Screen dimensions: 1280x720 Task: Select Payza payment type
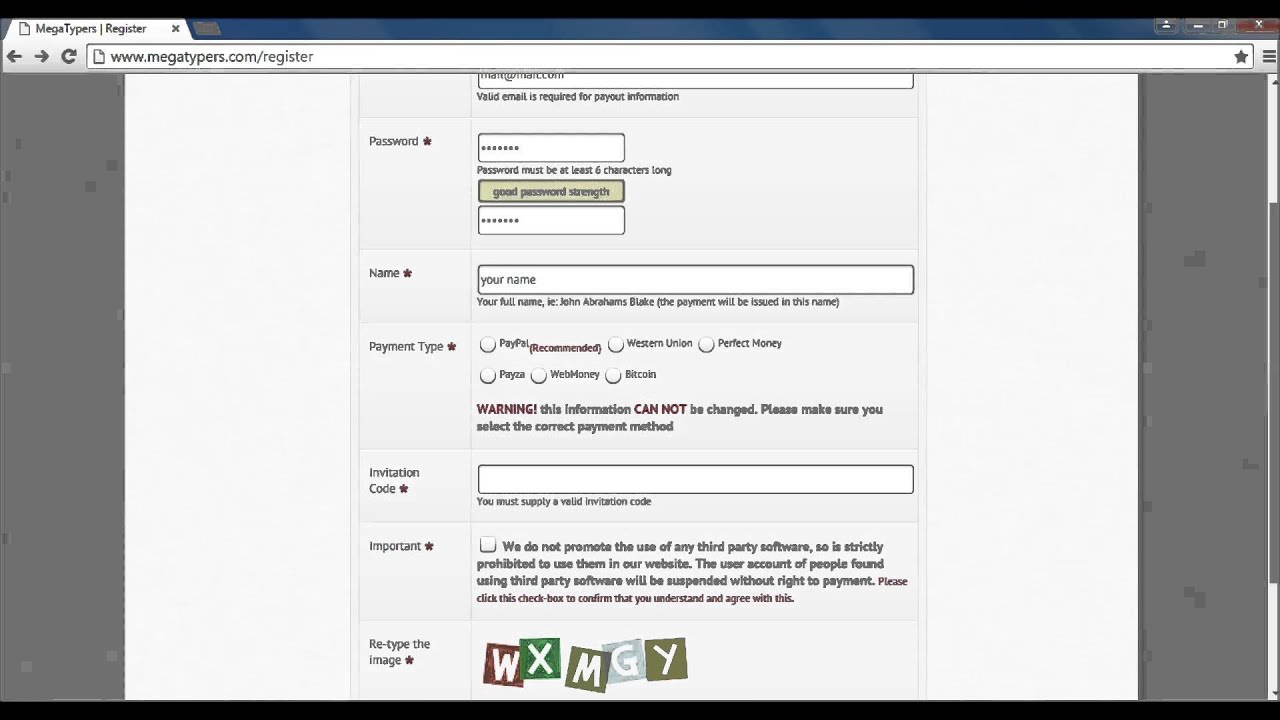487,375
